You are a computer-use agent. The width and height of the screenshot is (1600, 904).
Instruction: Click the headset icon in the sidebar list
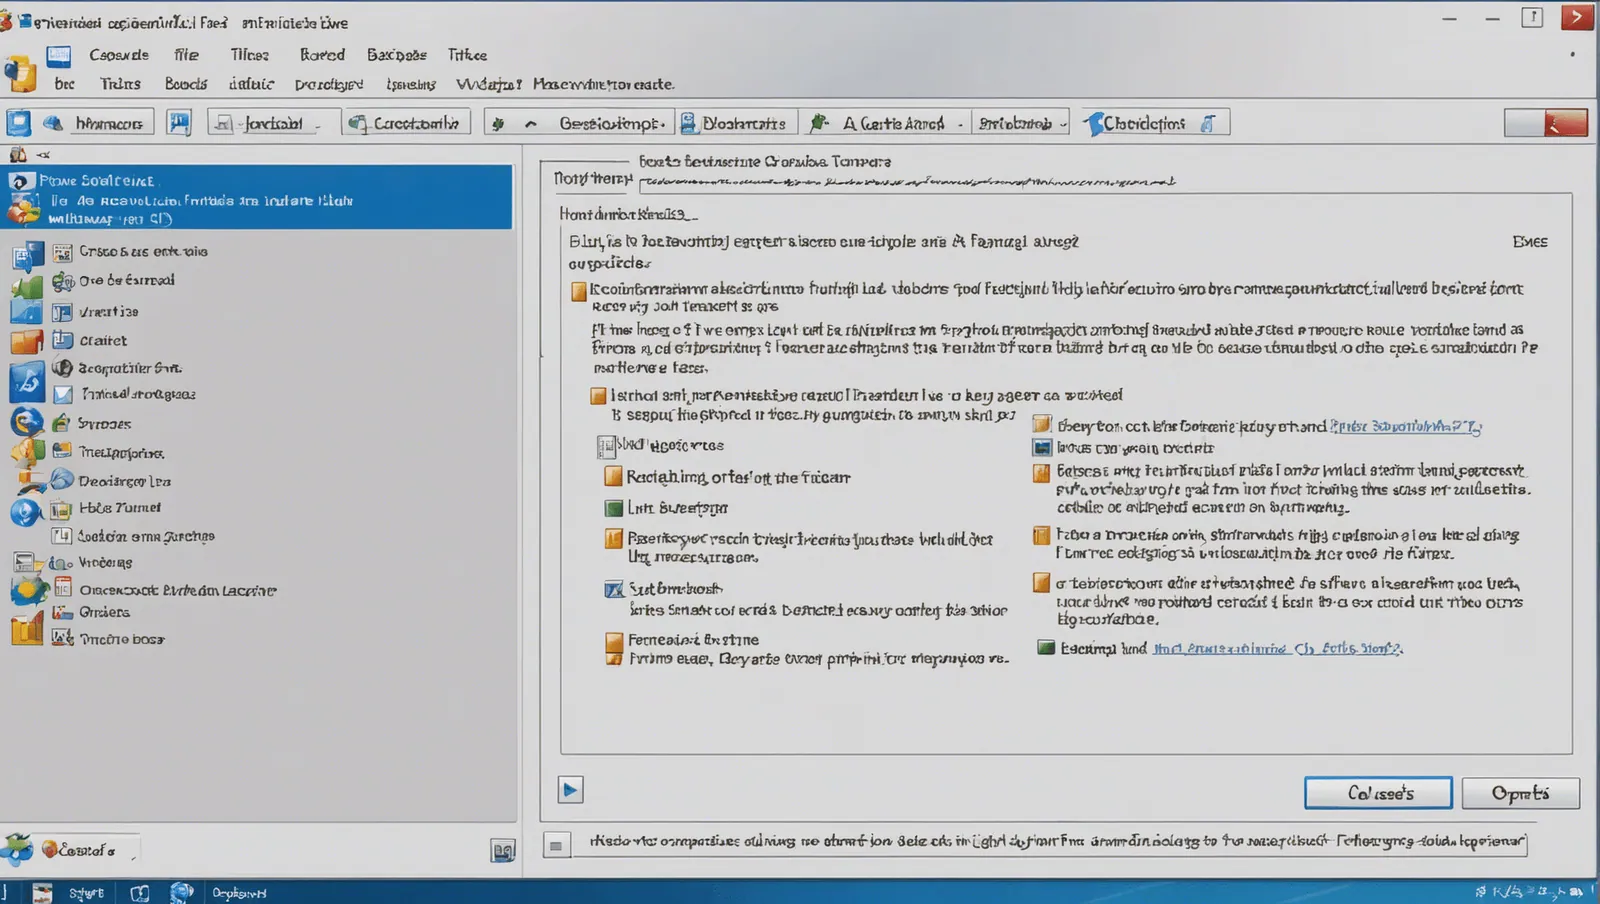pos(62,367)
